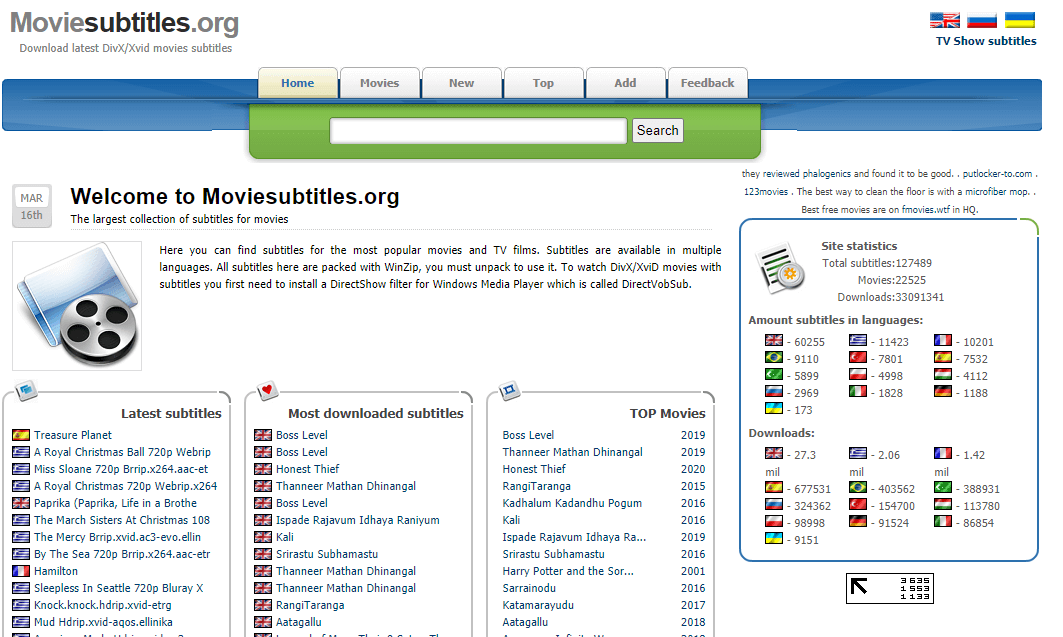This screenshot has height=637, width=1063.
Task: Open The March Sisters At Christmas subtitle
Action: click(122, 520)
